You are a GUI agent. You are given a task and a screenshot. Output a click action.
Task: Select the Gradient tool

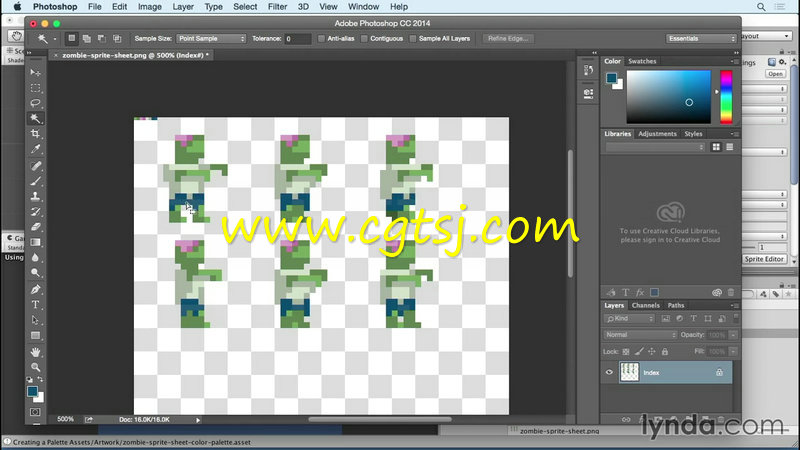[35, 242]
